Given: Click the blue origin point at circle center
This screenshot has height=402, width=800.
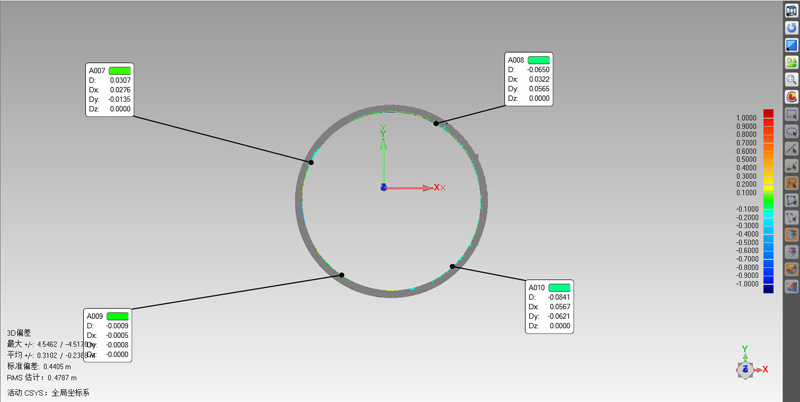Looking at the screenshot, I should pyautogui.click(x=383, y=188).
